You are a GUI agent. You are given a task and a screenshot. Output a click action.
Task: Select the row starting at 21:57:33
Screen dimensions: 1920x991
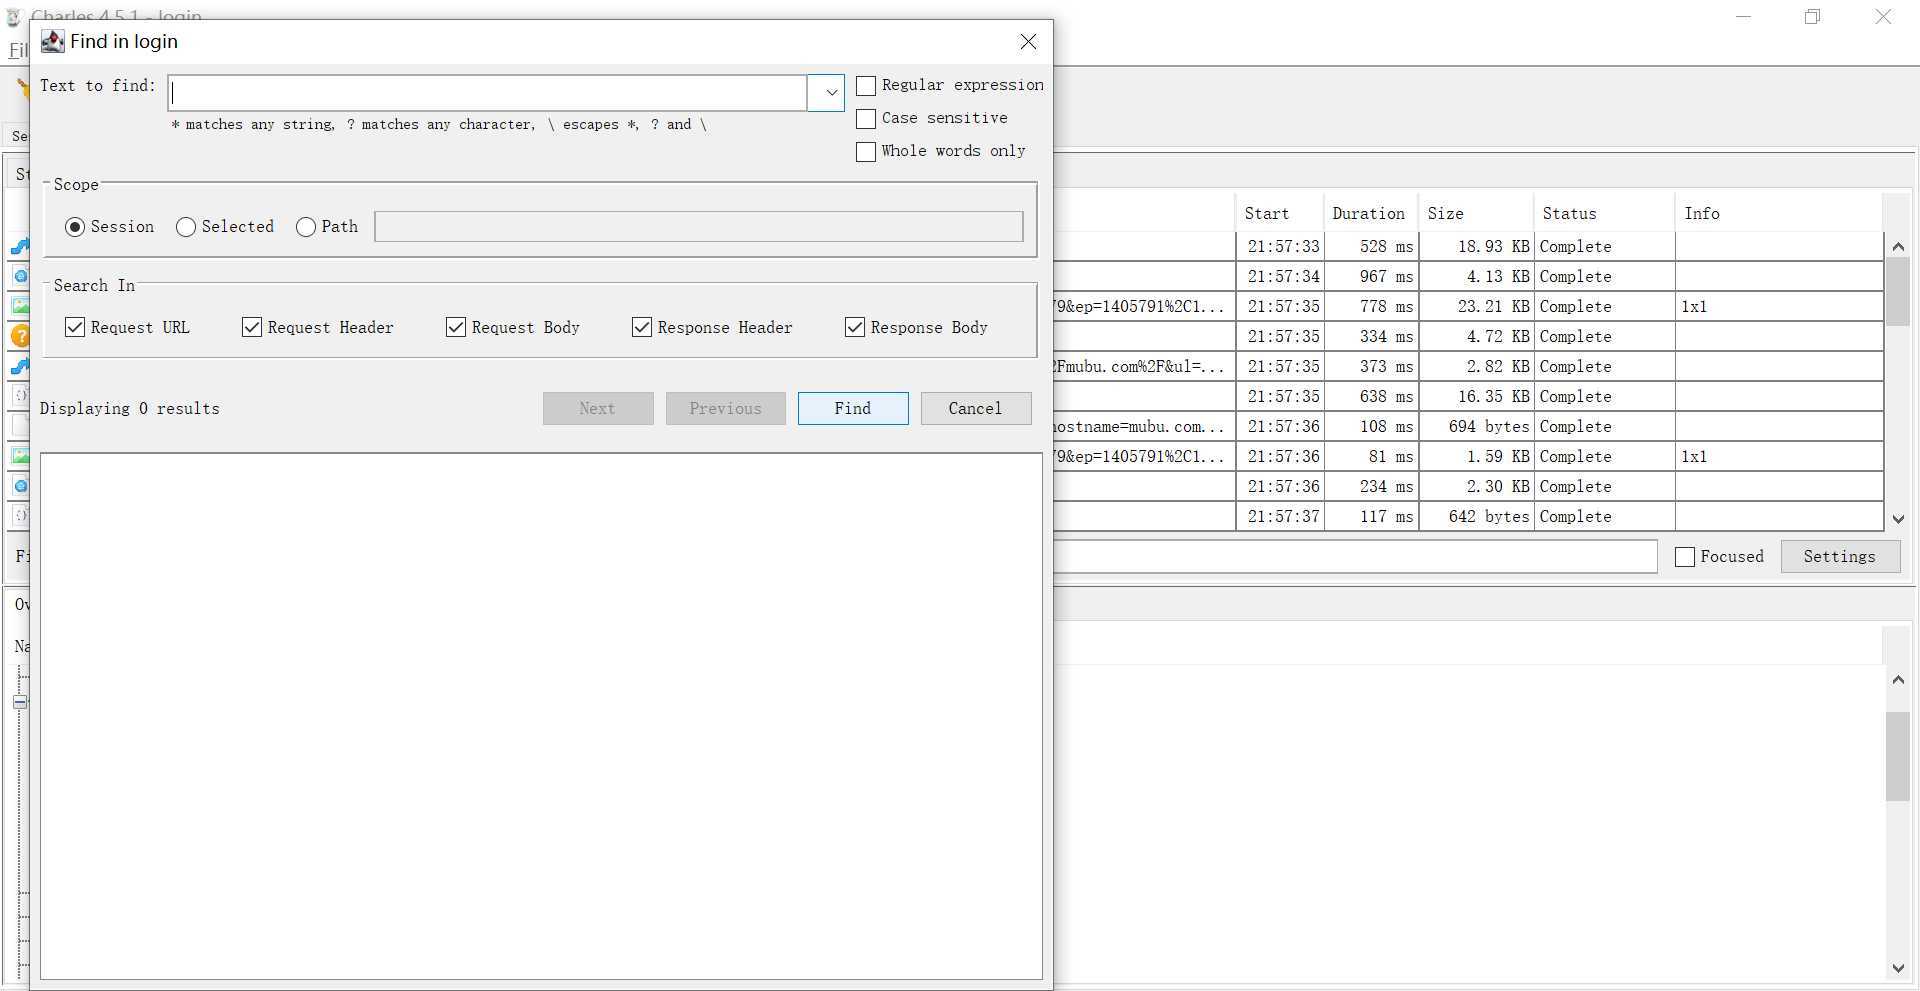tap(1468, 246)
